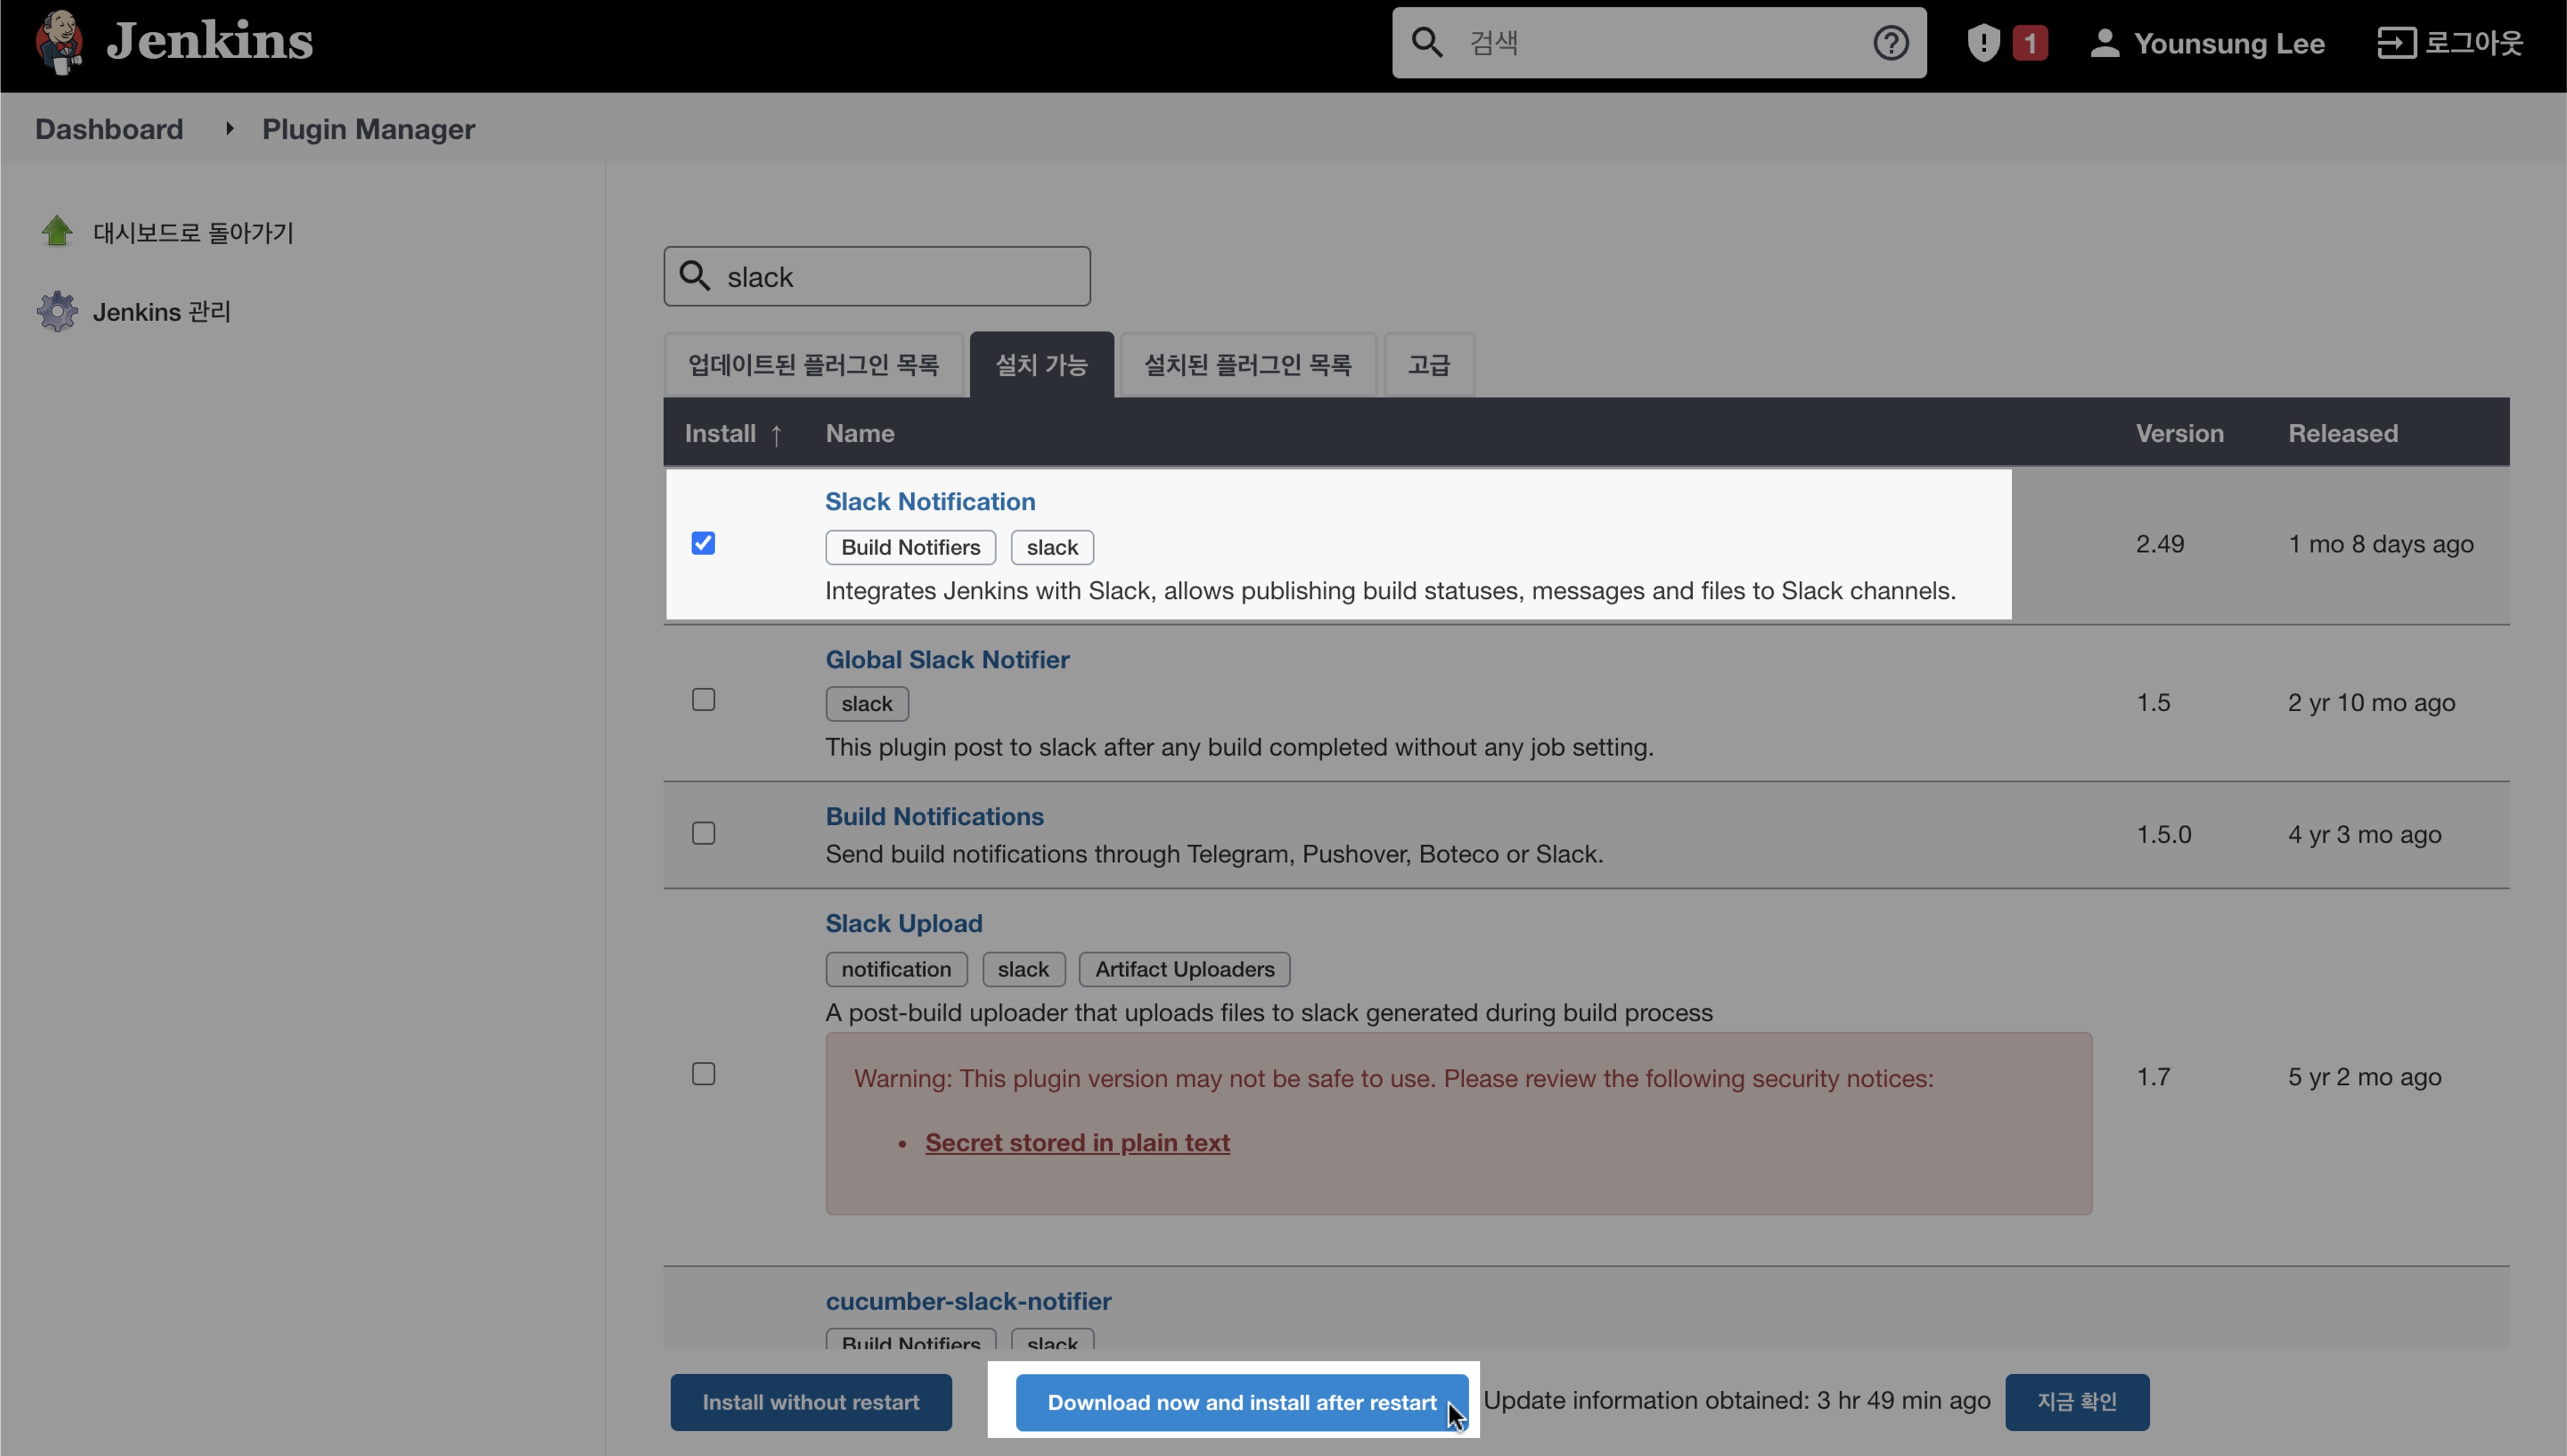Viewport: 2567px width, 1456px height.
Task: Open the Secret stored in plain text link
Action: (x=1077, y=1142)
